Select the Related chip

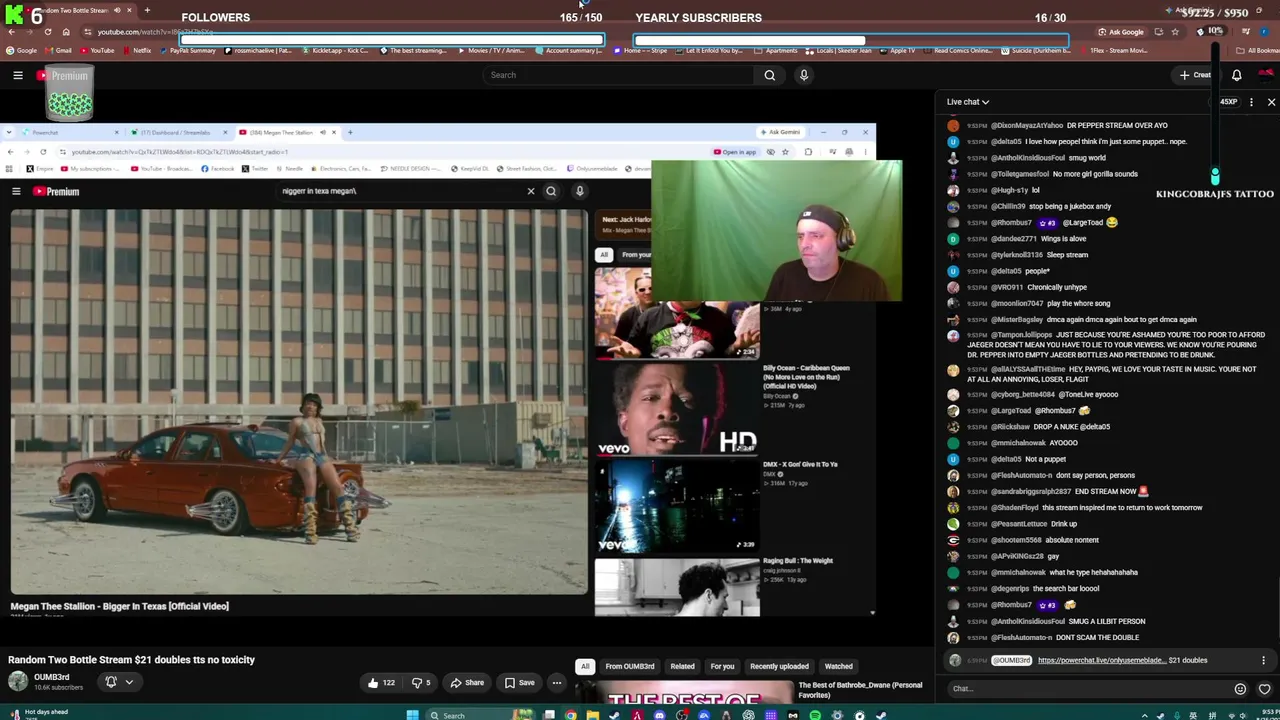click(682, 666)
